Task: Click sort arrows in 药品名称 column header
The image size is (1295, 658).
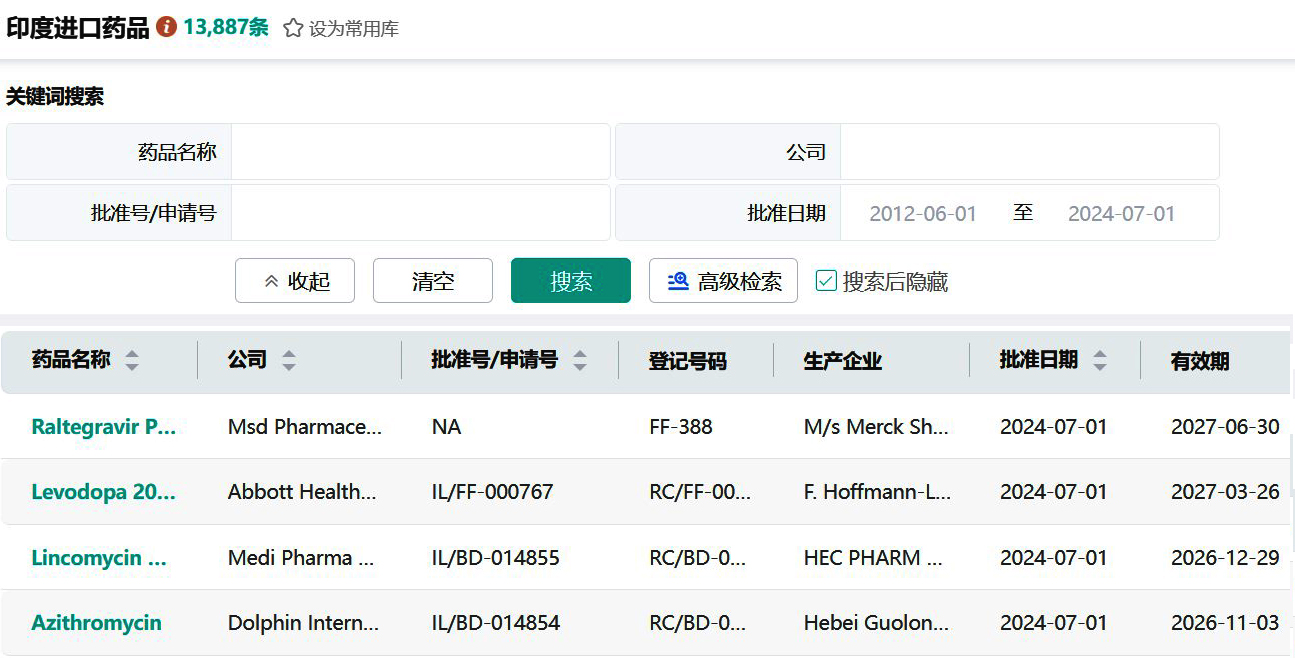Action: 132,361
